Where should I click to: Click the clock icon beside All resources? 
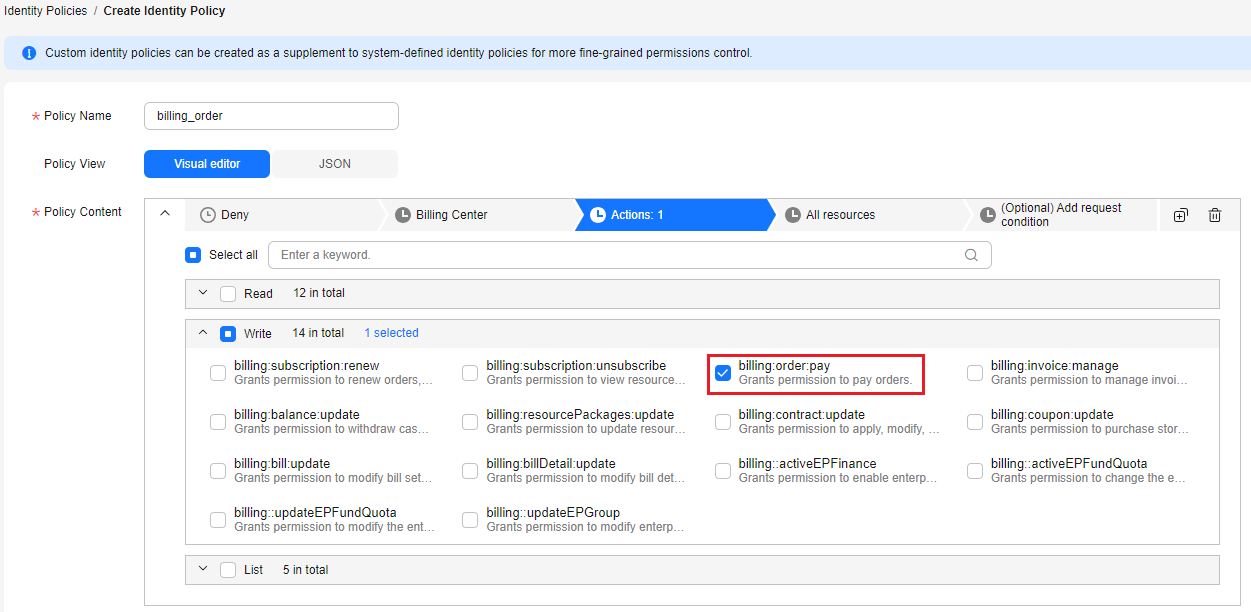pyautogui.click(x=793, y=215)
